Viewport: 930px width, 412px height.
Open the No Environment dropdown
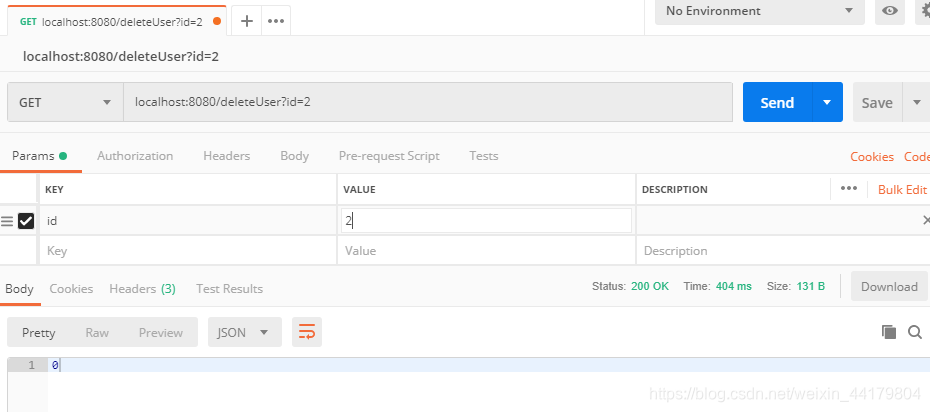pyautogui.click(x=760, y=11)
